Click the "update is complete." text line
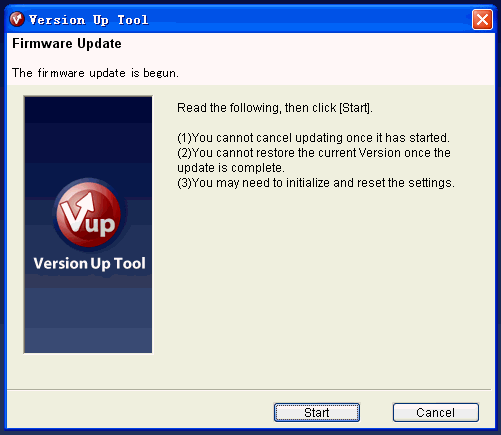The height and width of the screenshot is (435, 501). coord(231,168)
